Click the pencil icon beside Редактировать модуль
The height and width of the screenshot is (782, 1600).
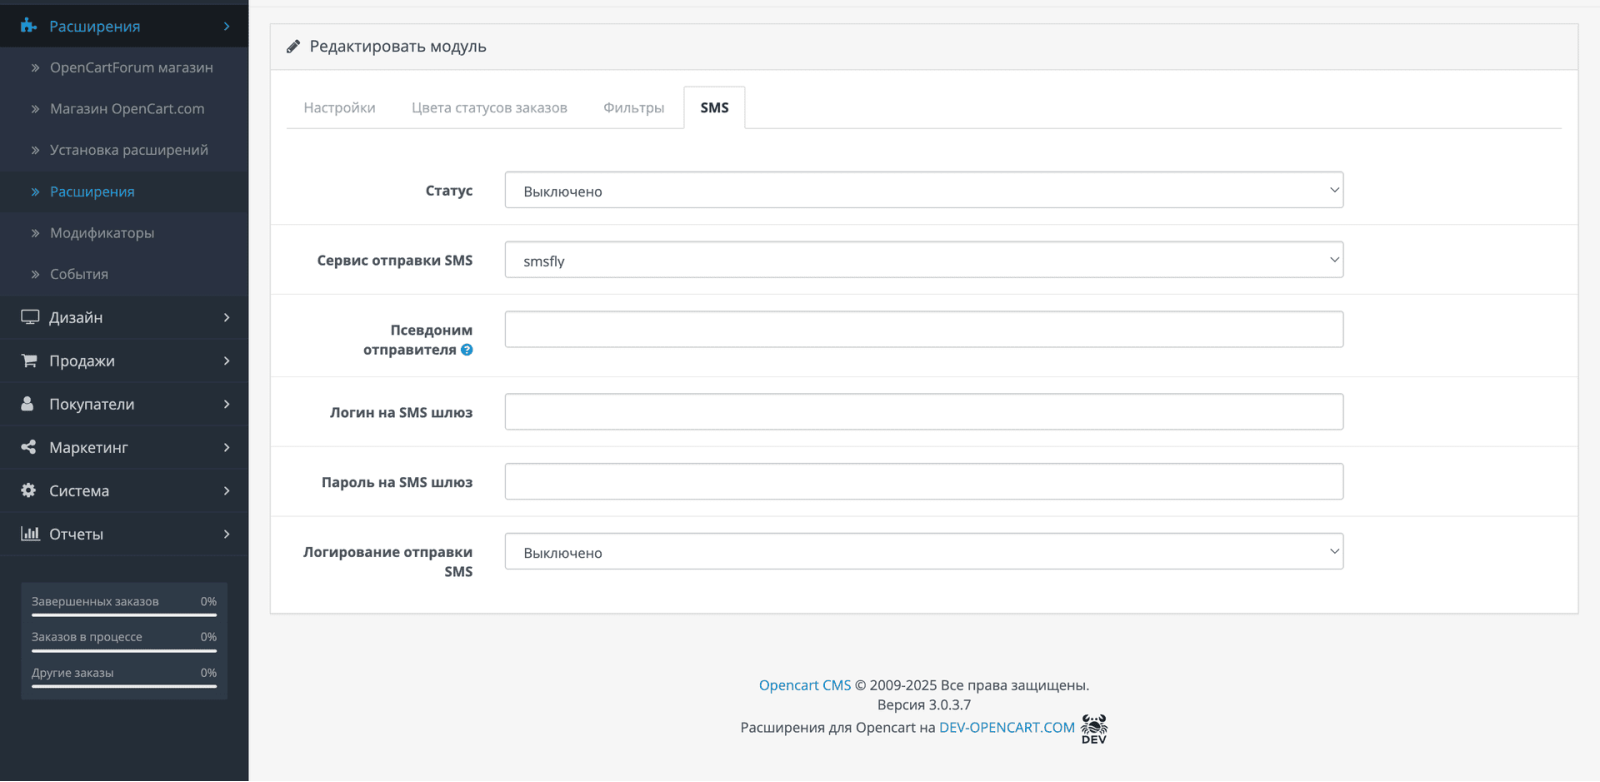[x=293, y=46]
